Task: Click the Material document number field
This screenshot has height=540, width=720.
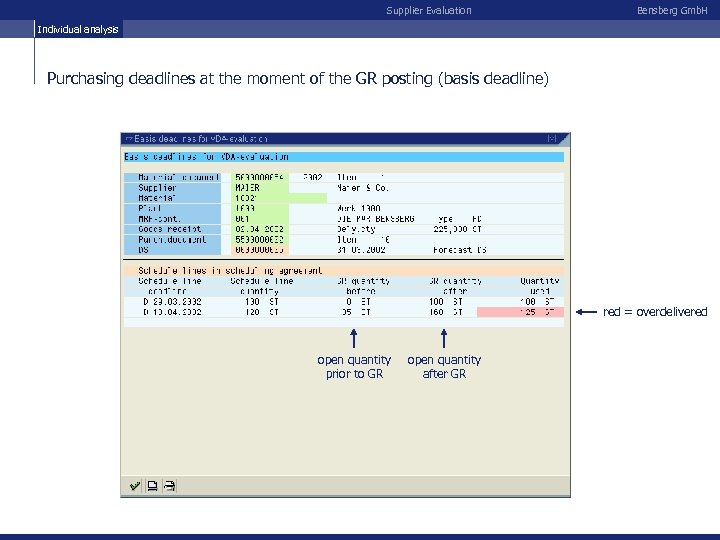Action: point(261,177)
